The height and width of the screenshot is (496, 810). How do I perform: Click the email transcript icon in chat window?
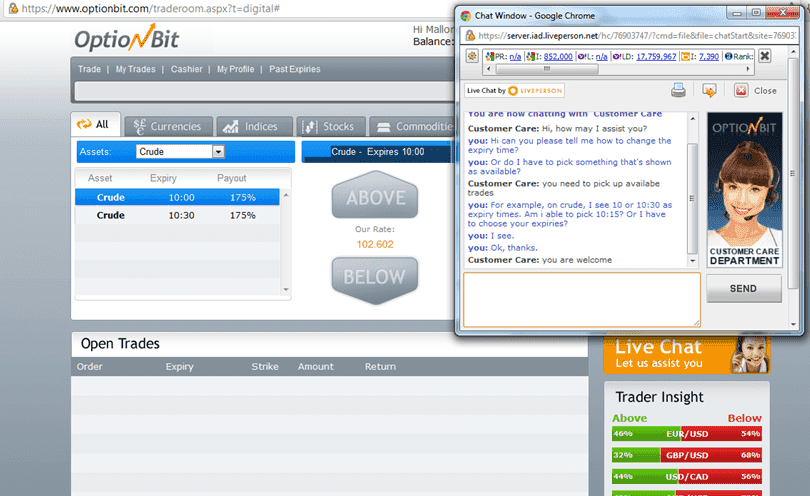tap(709, 90)
